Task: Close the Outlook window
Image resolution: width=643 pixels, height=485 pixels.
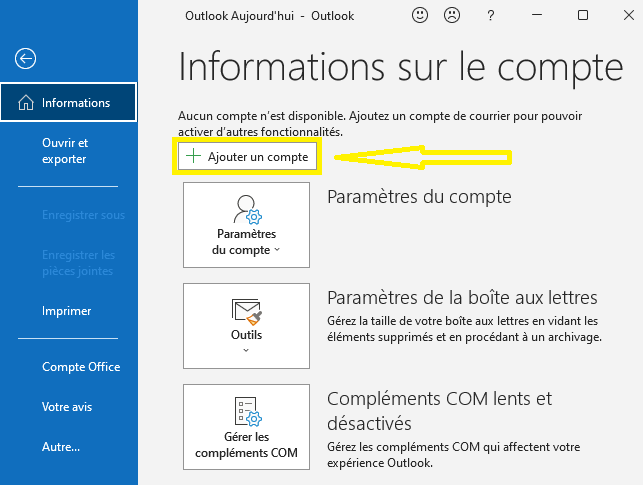Action: (629, 16)
